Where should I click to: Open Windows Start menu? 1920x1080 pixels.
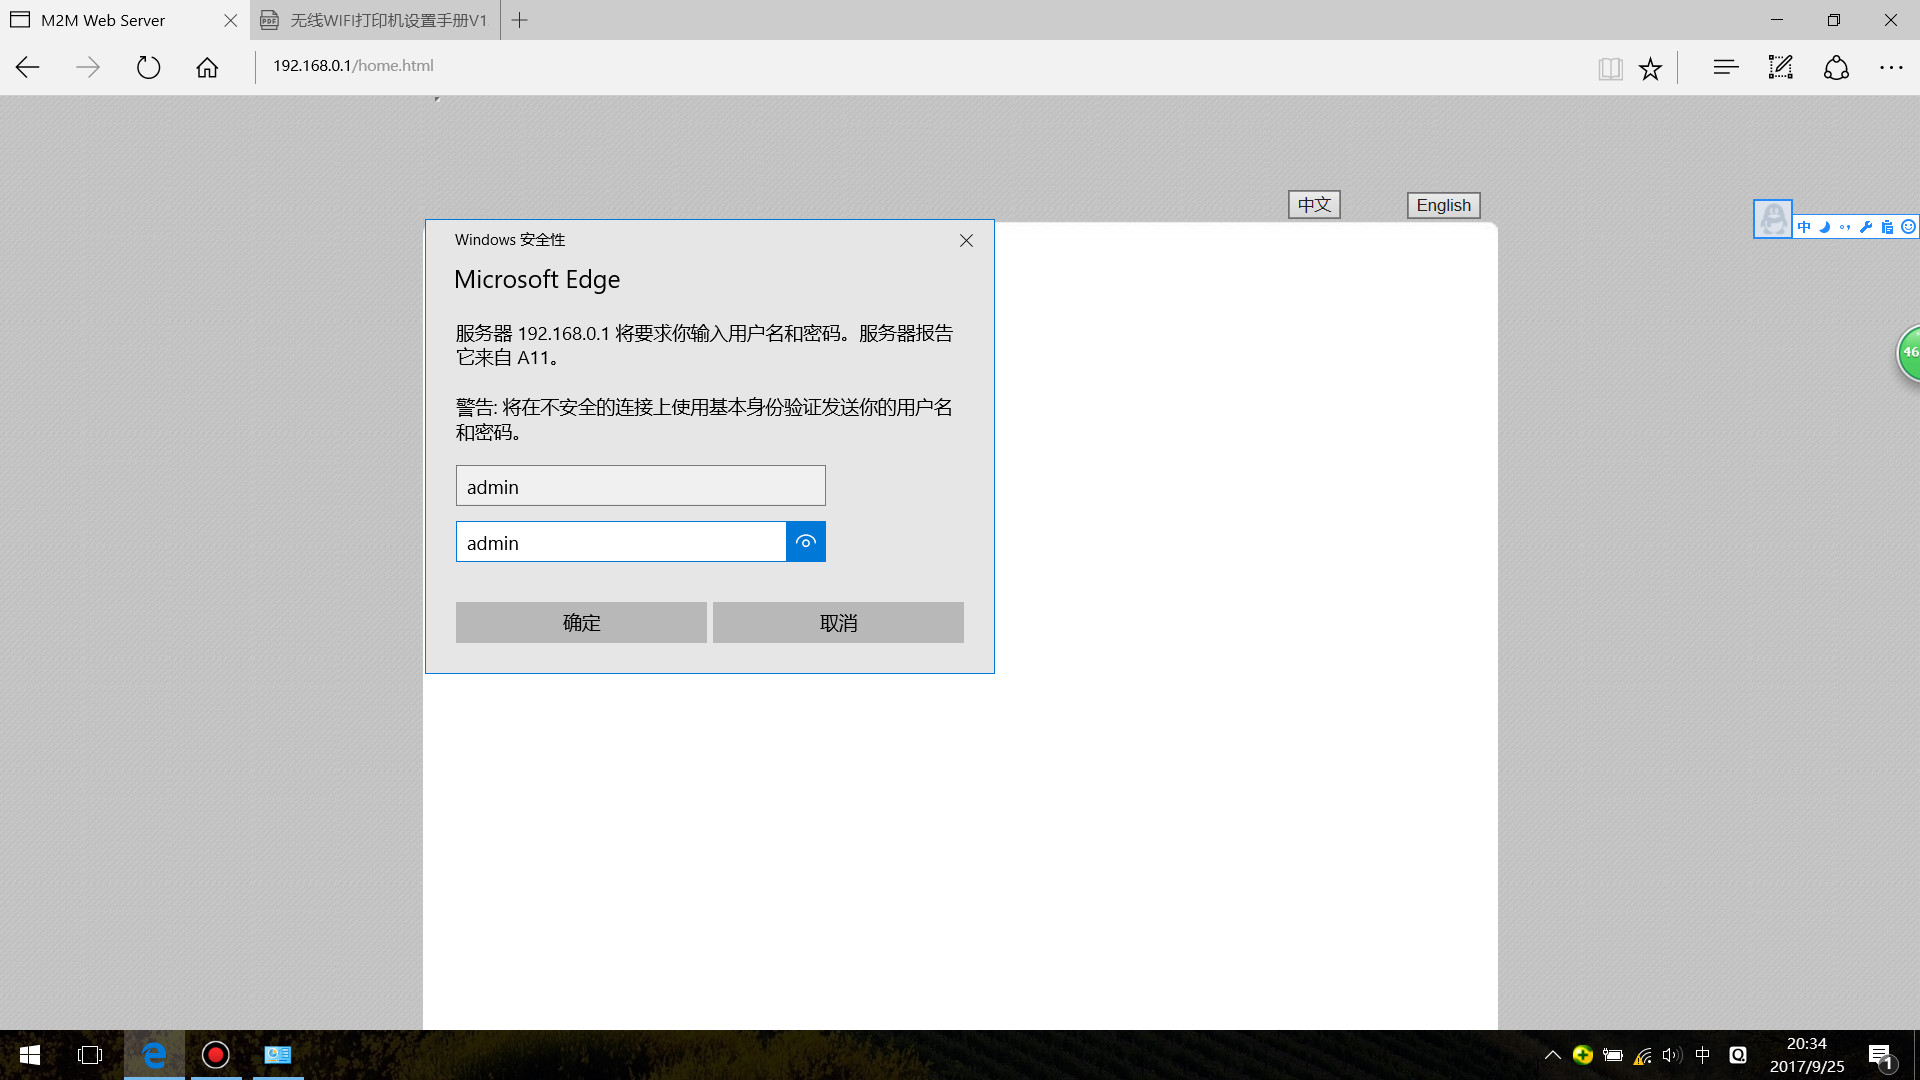(30, 1055)
